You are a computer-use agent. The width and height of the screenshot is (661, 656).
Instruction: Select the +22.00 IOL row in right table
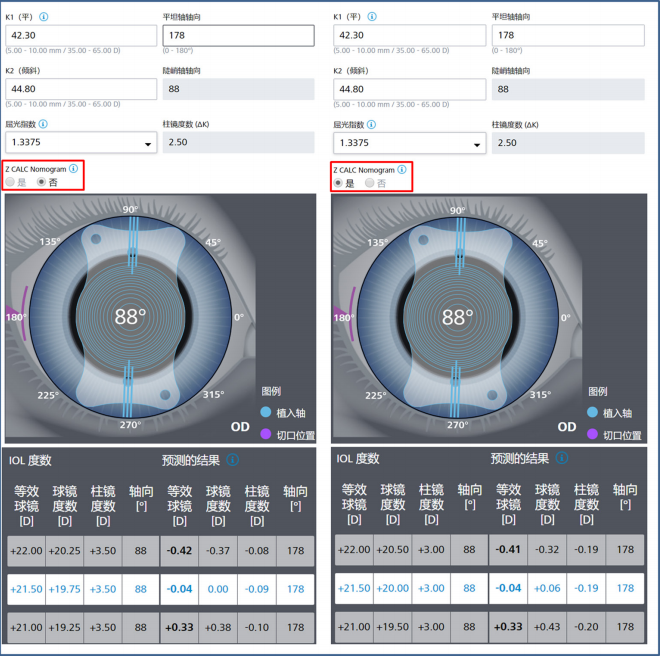coord(490,550)
